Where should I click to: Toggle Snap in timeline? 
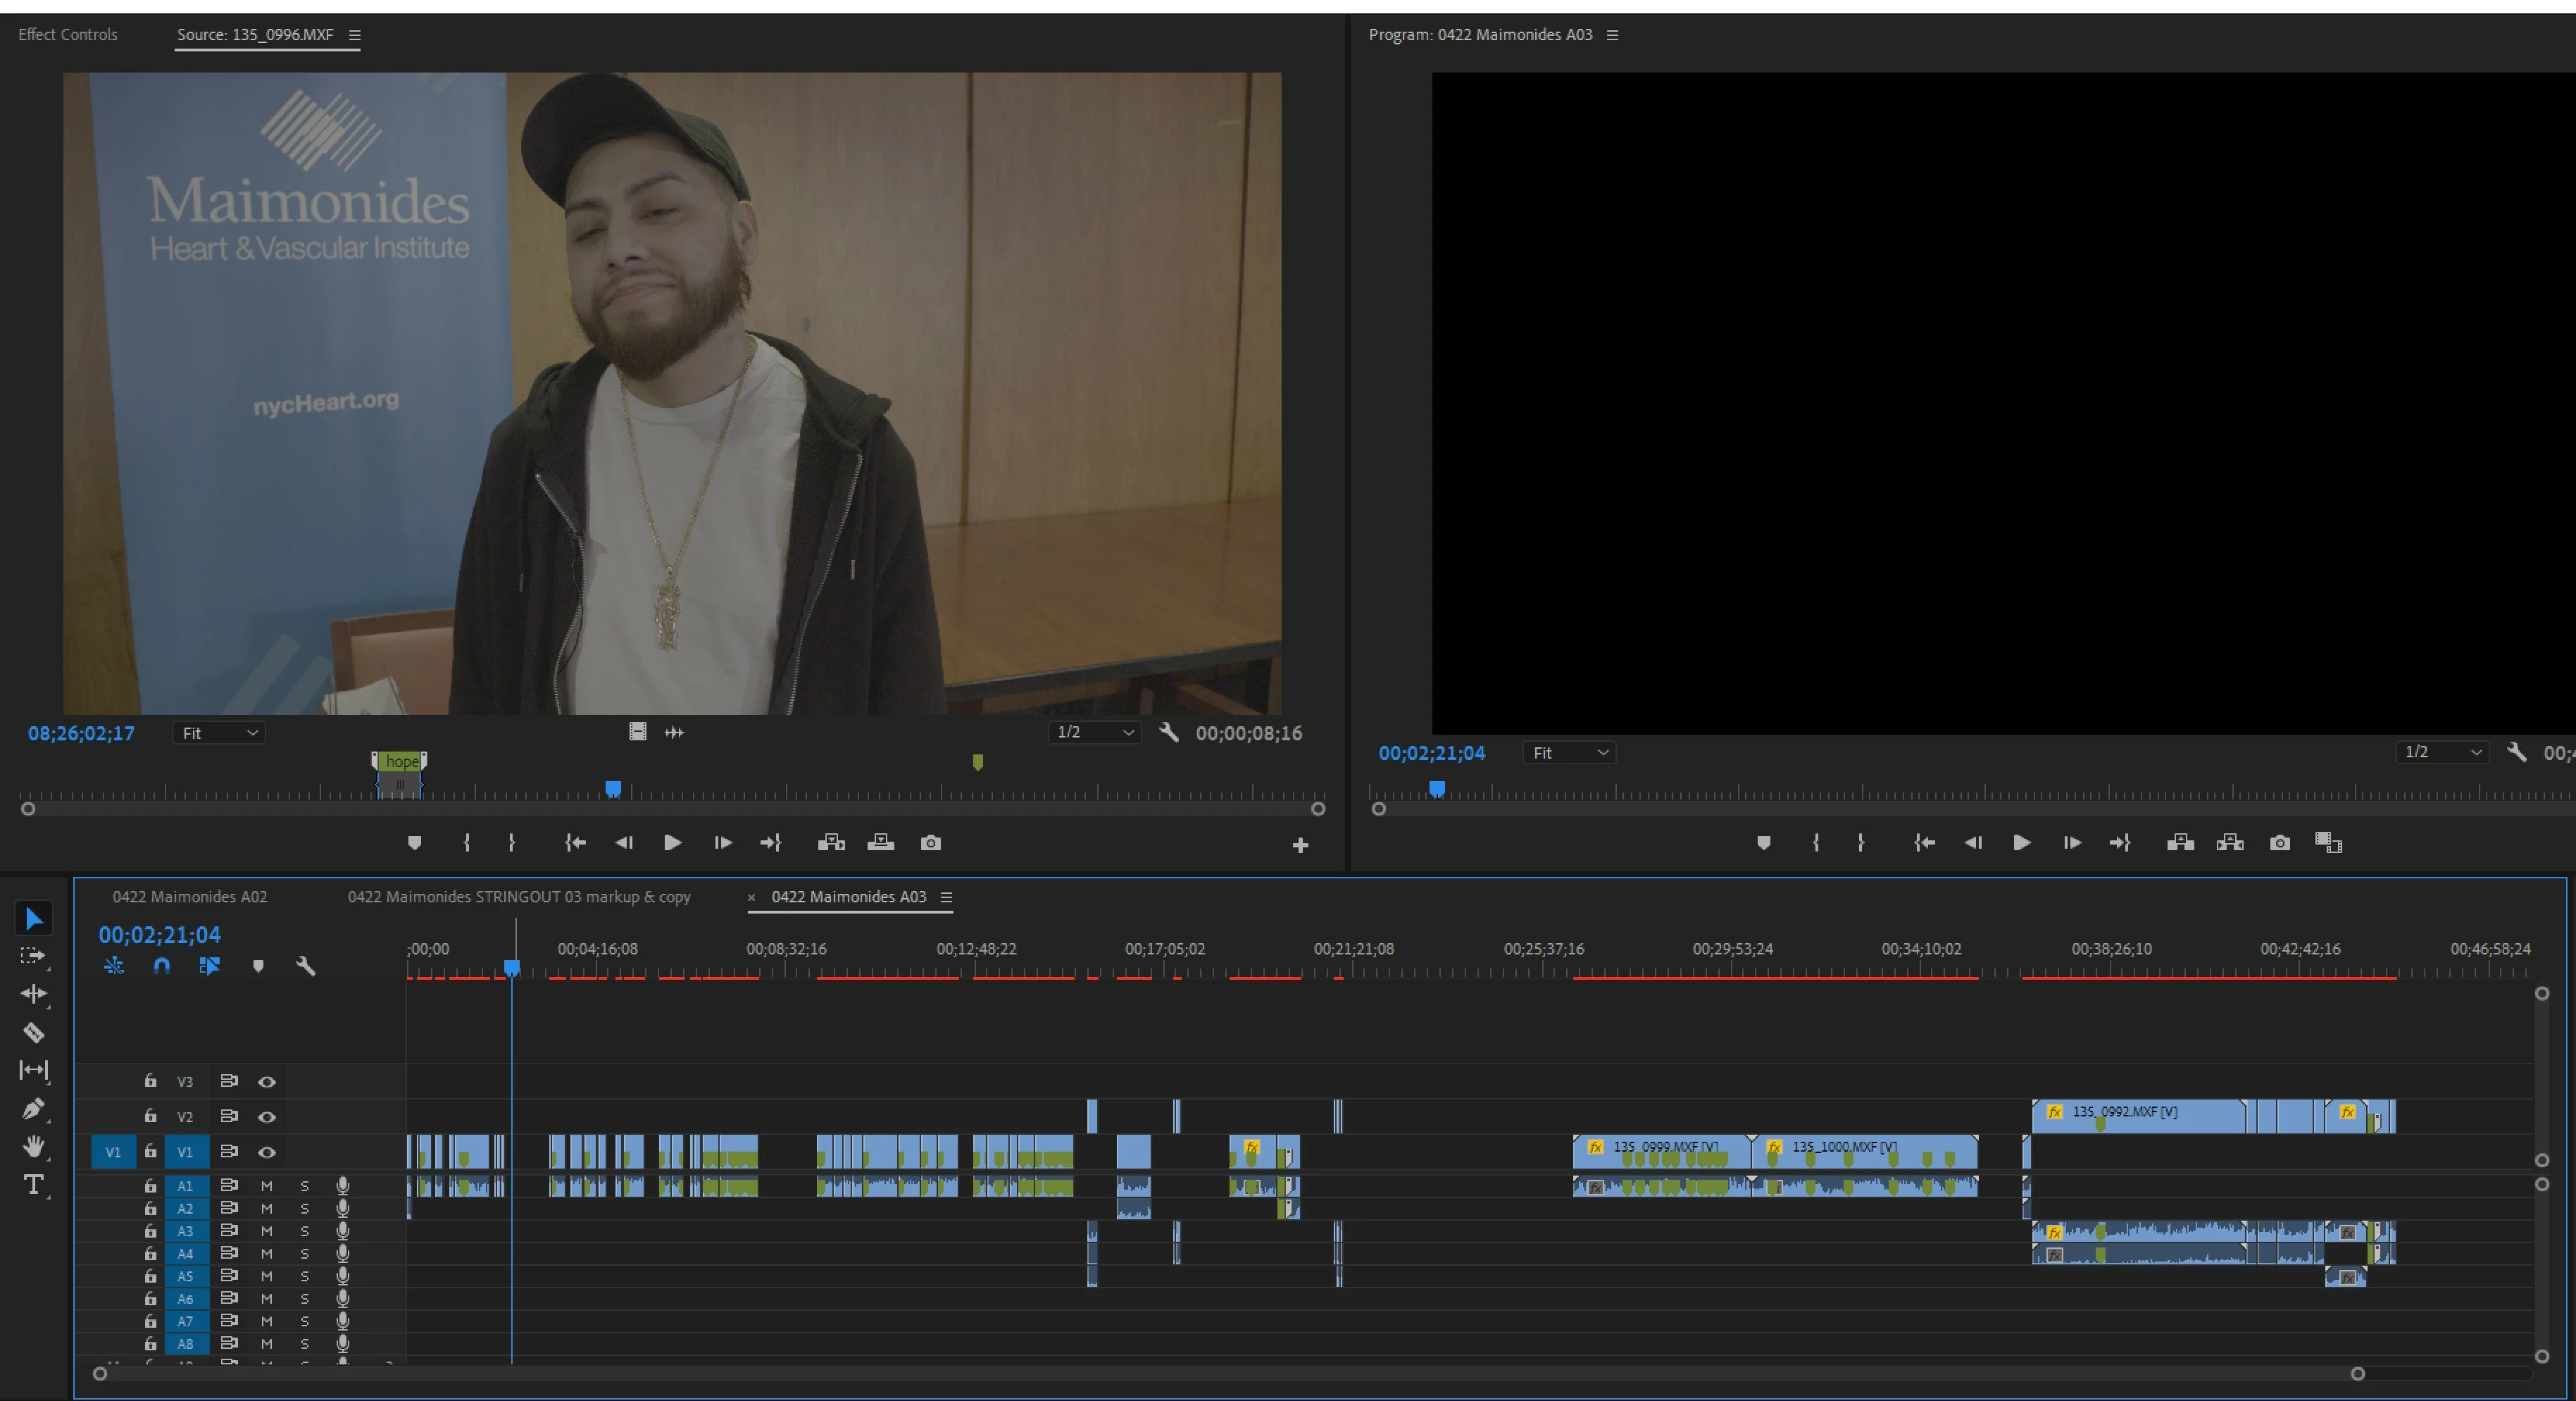tap(161, 966)
